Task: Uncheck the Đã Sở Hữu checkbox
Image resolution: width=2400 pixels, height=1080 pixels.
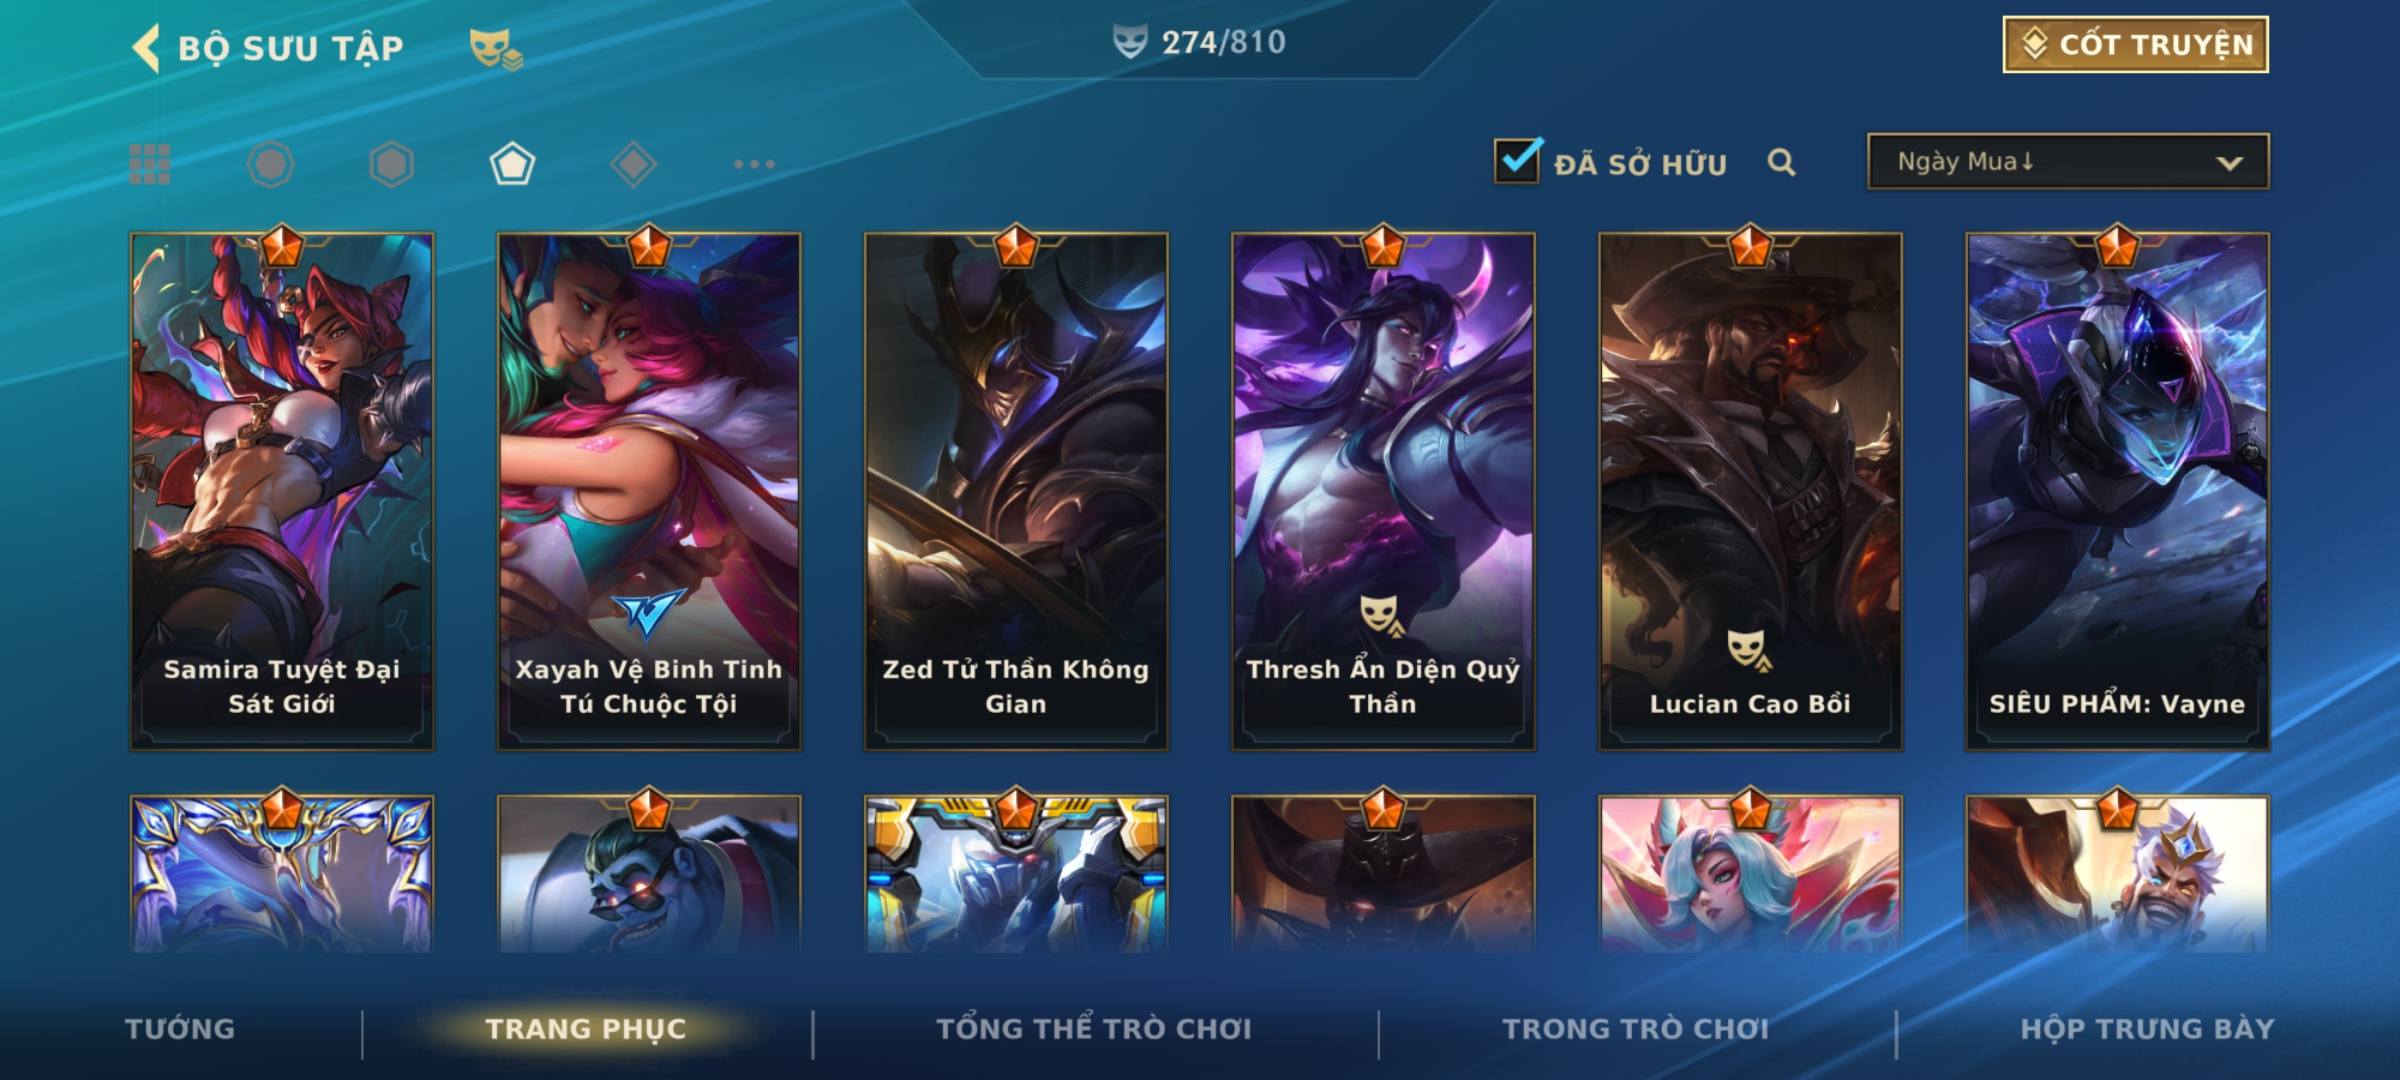Action: click(1517, 161)
